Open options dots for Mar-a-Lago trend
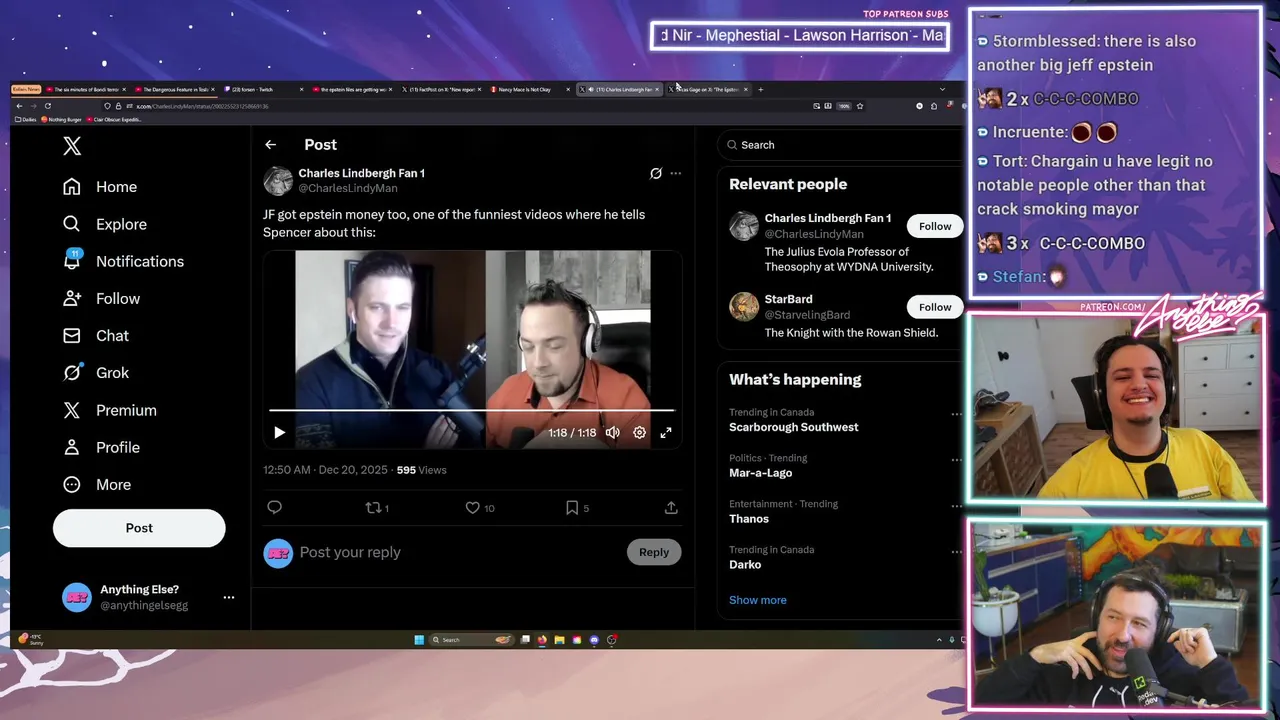The width and height of the screenshot is (1280, 720). click(x=956, y=460)
